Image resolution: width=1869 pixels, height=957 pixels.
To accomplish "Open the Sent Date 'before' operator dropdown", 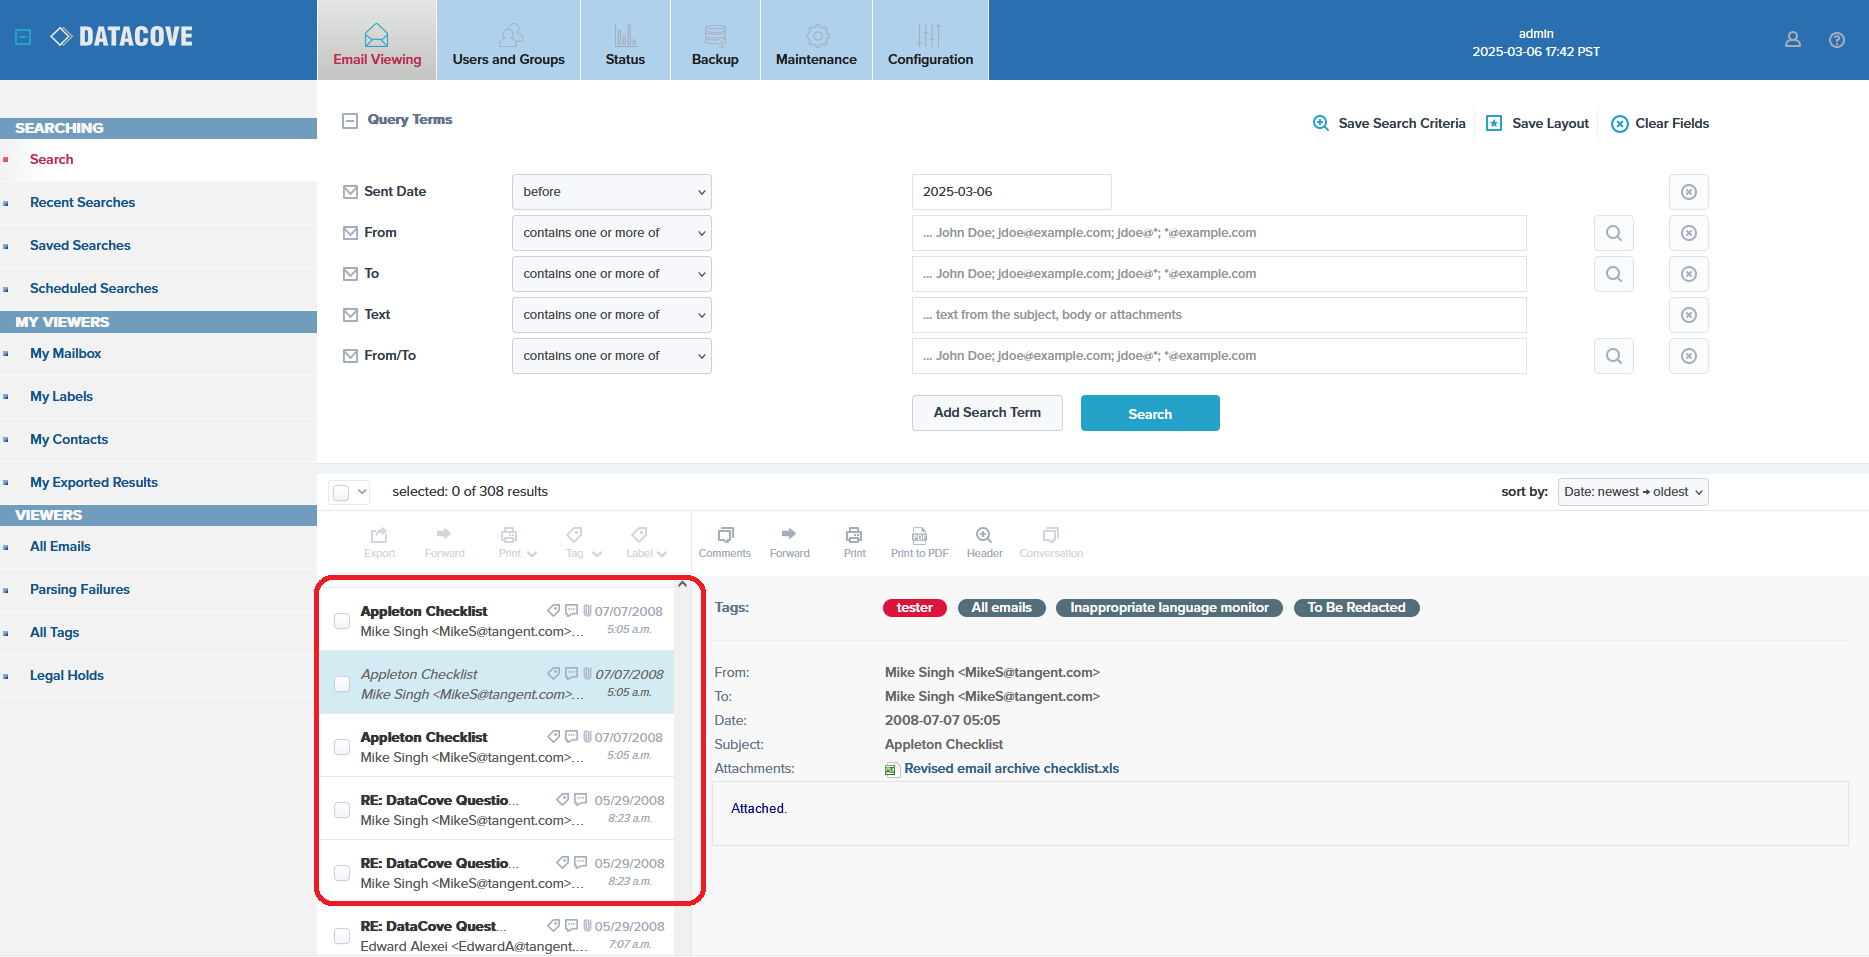I will pos(612,192).
